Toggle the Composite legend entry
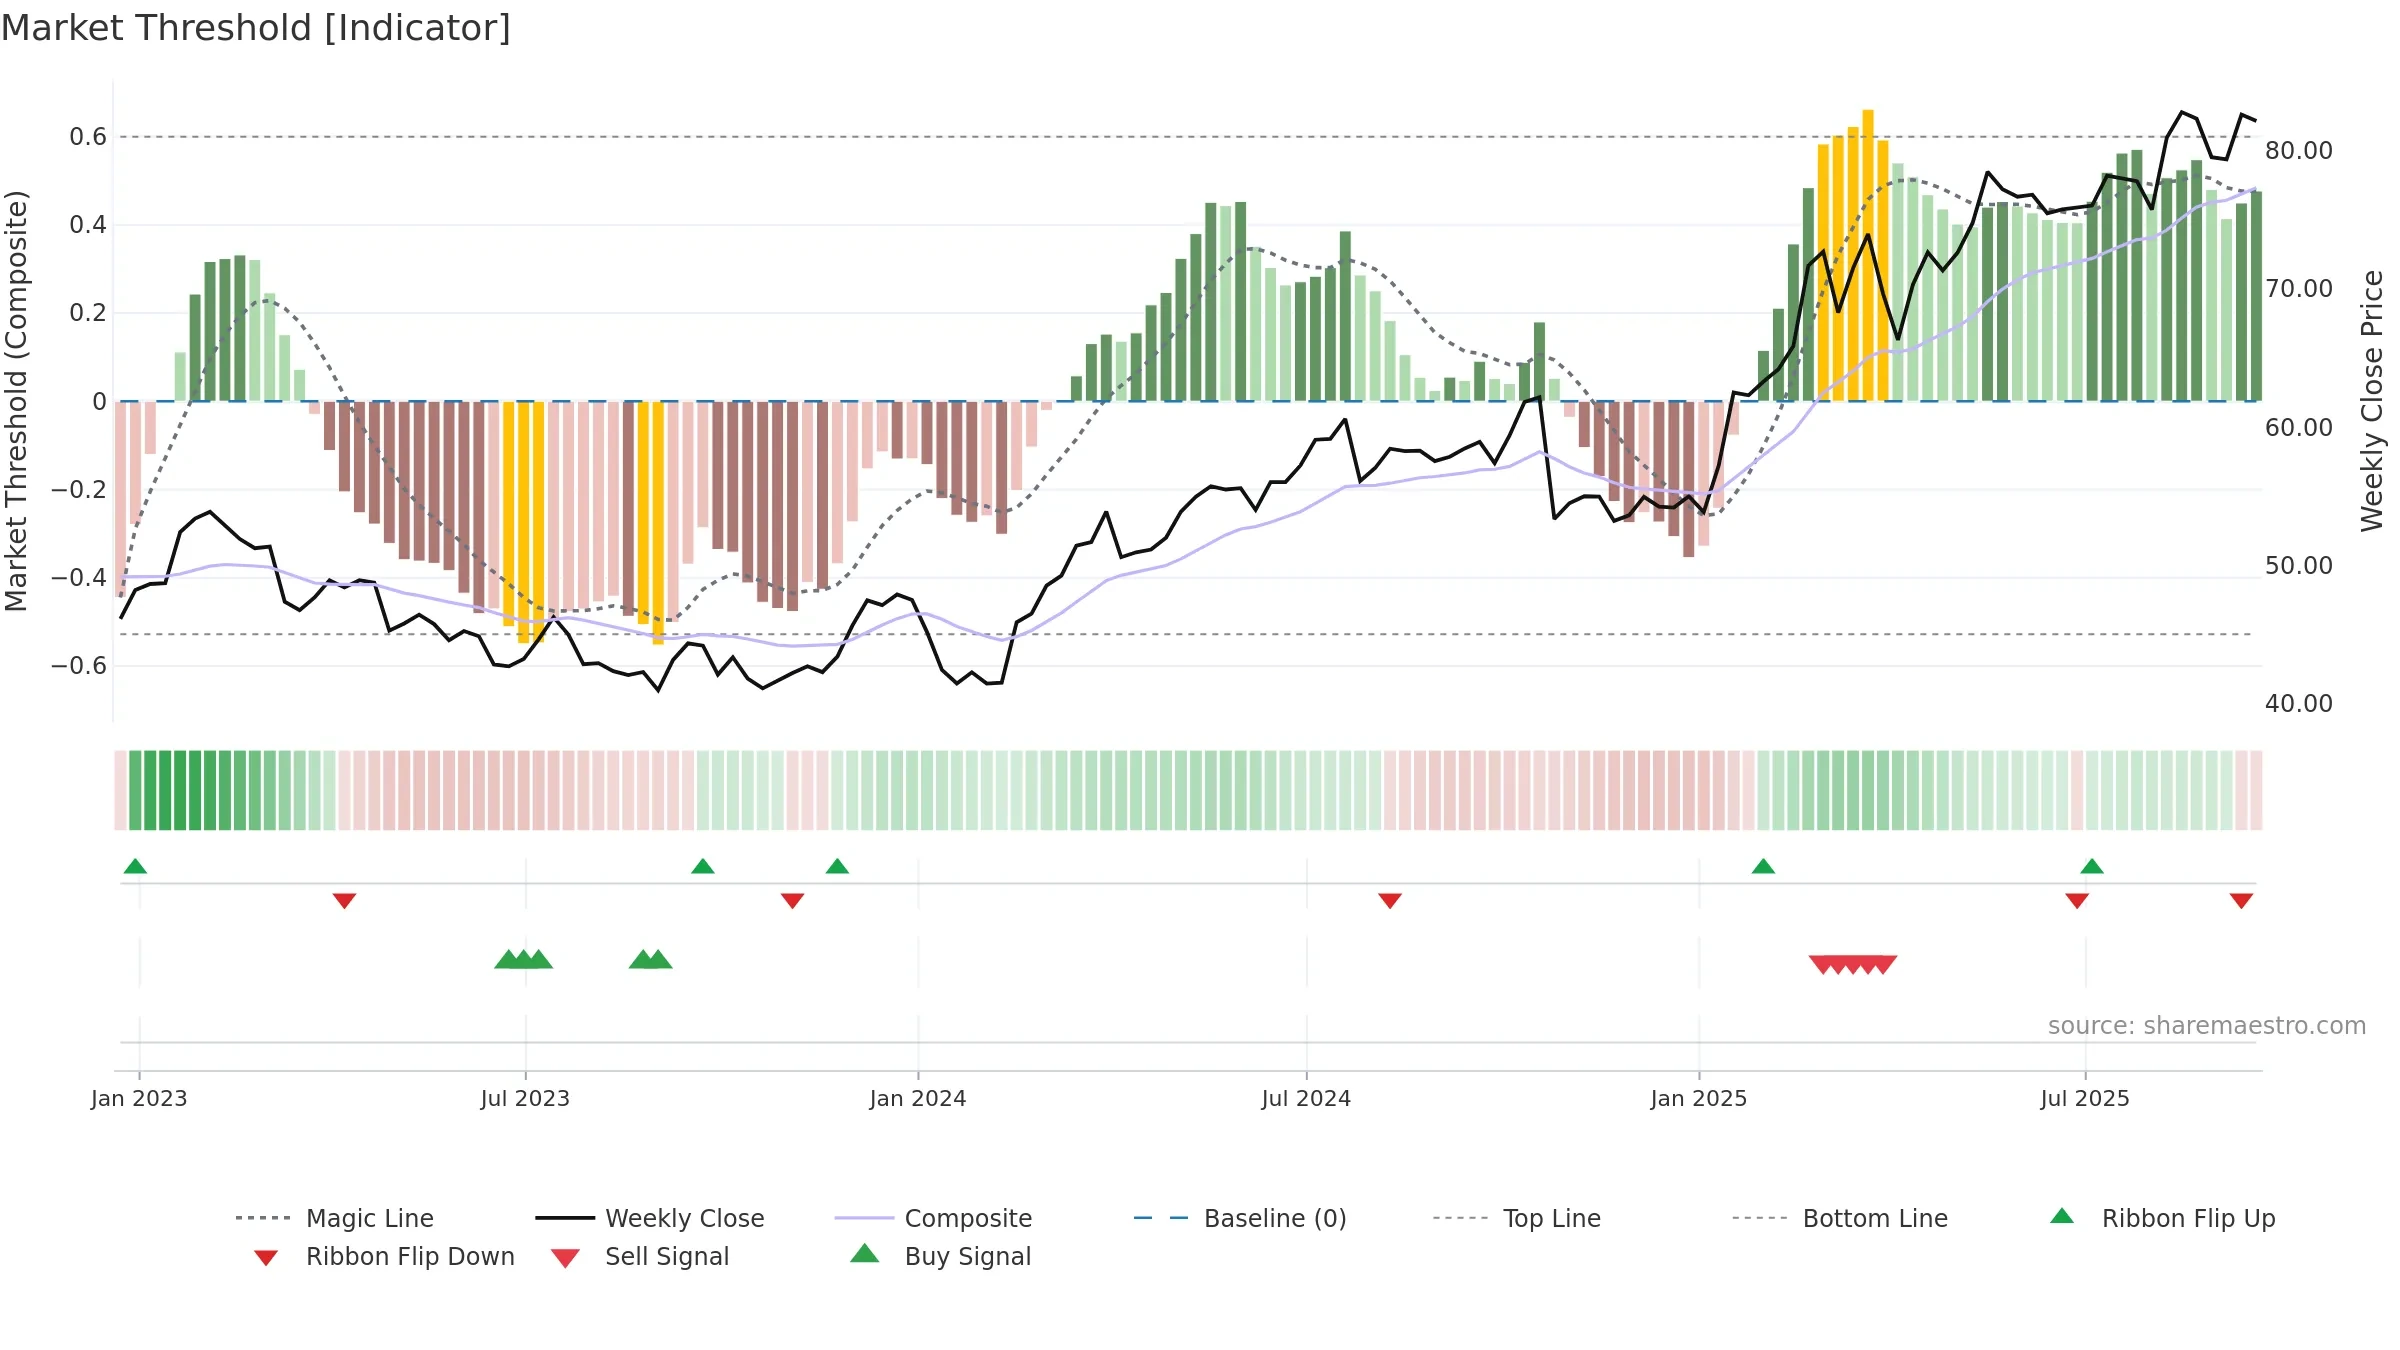The width and height of the screenshot is (2400, 1350). click(x=934, y=1218)
